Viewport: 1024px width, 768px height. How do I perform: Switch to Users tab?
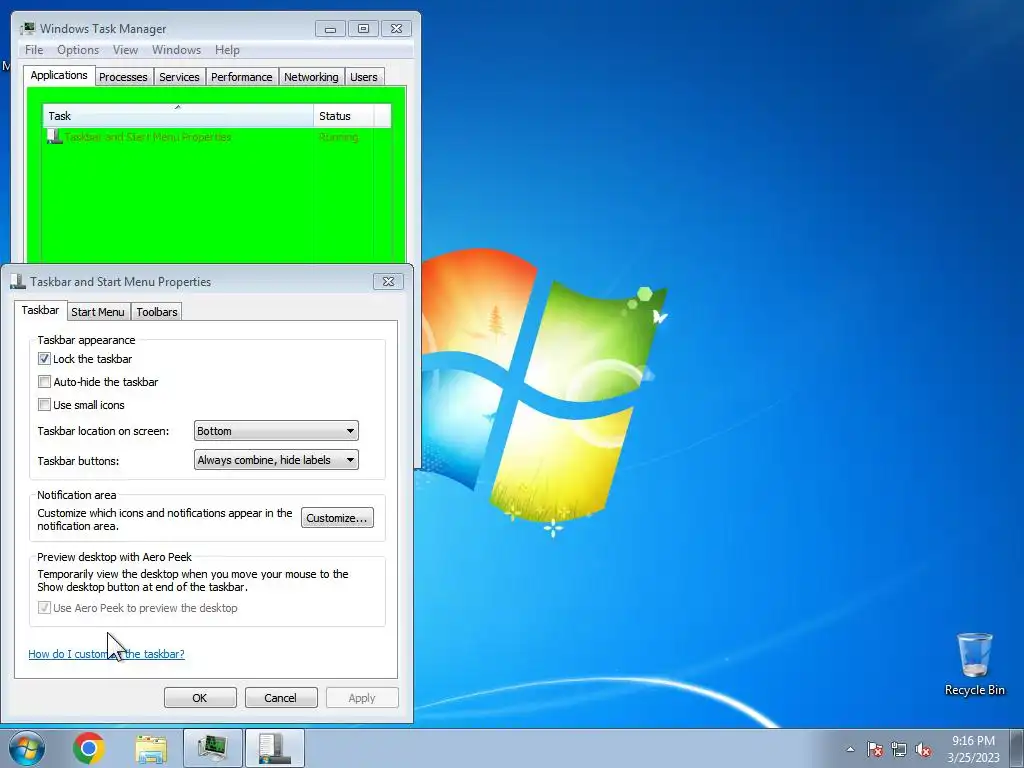364,77
